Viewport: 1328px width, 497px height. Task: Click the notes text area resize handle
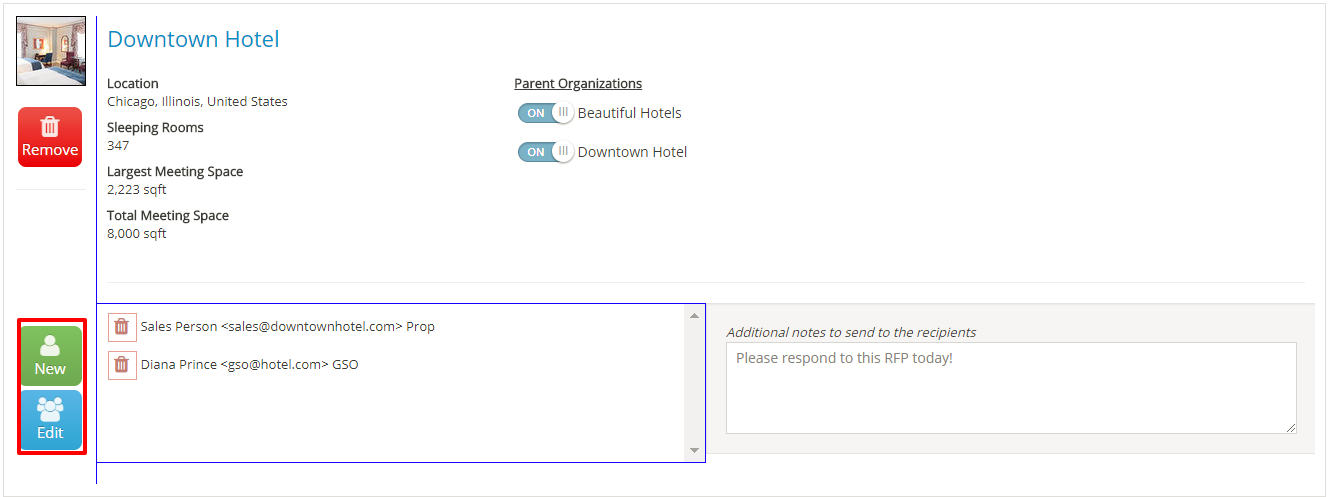(x=1290, y=427)
